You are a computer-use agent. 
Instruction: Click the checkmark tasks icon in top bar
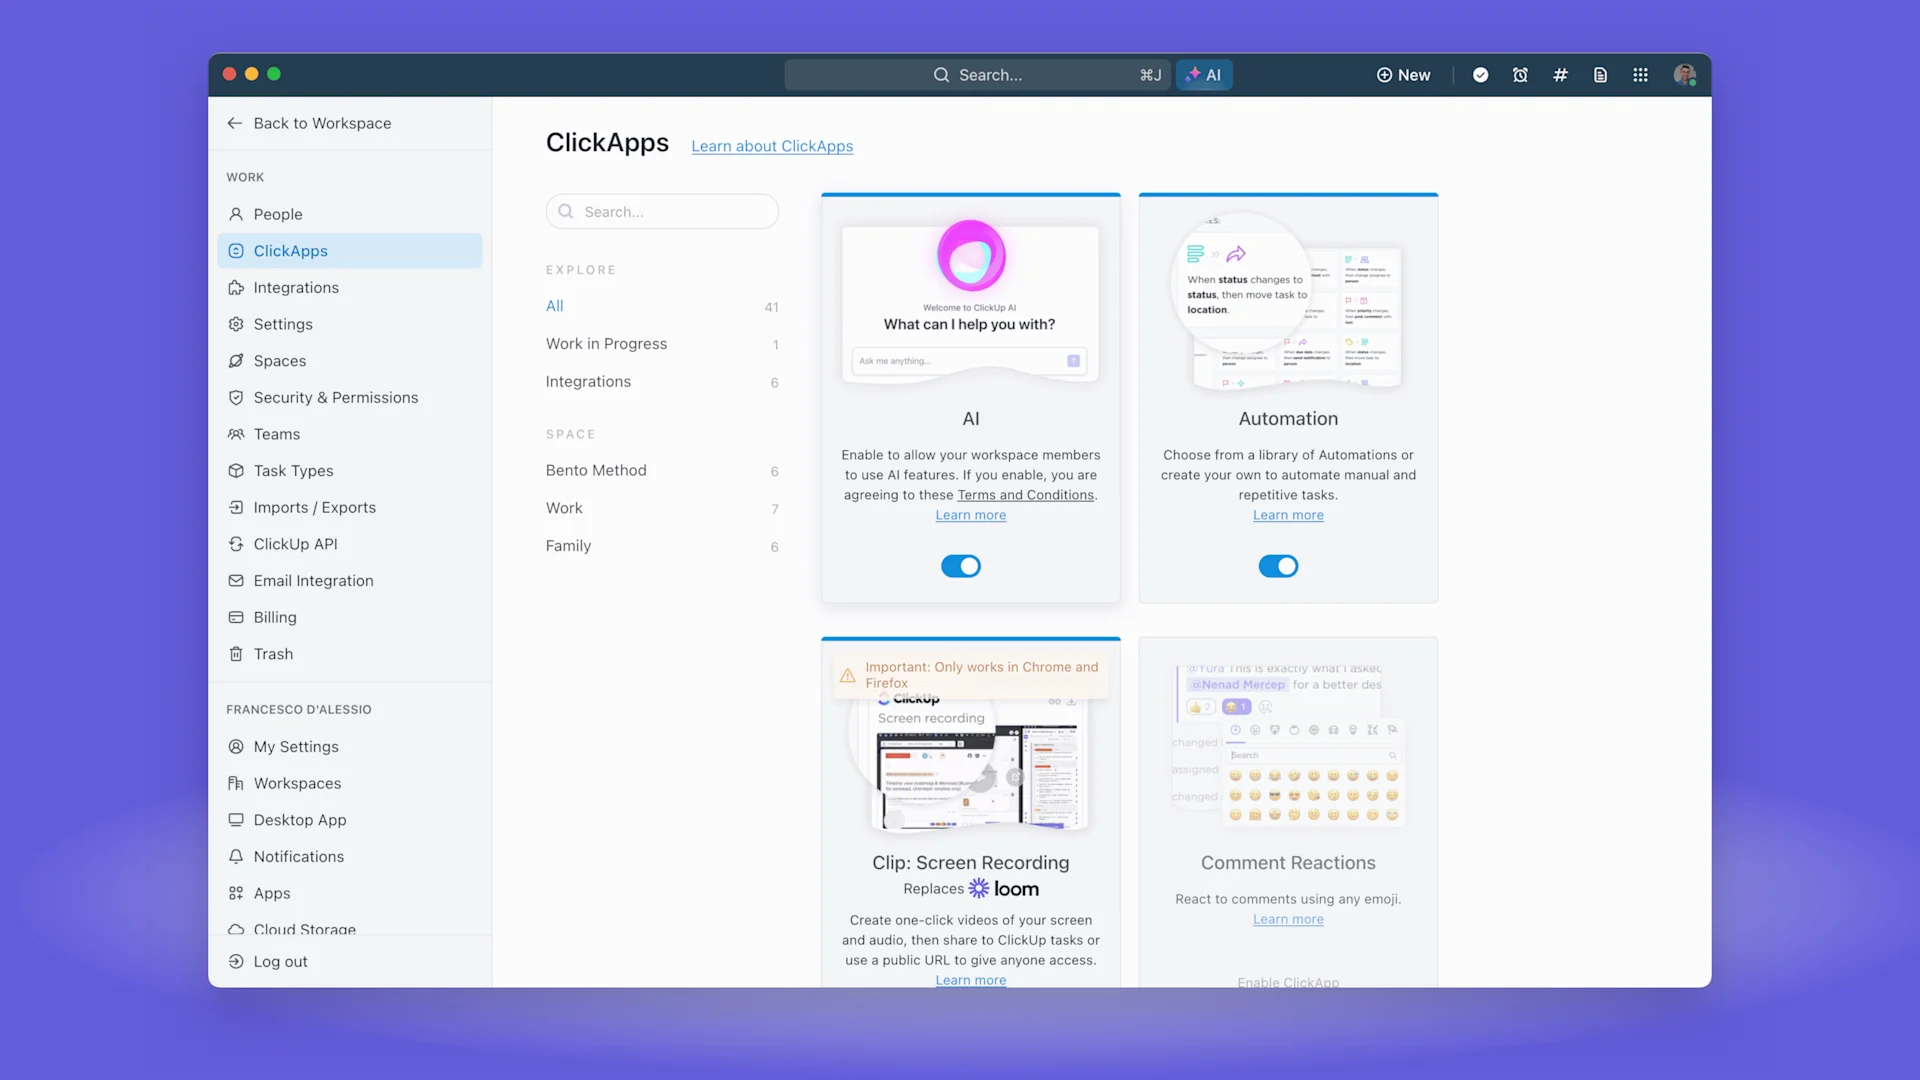pos(1480,74)
